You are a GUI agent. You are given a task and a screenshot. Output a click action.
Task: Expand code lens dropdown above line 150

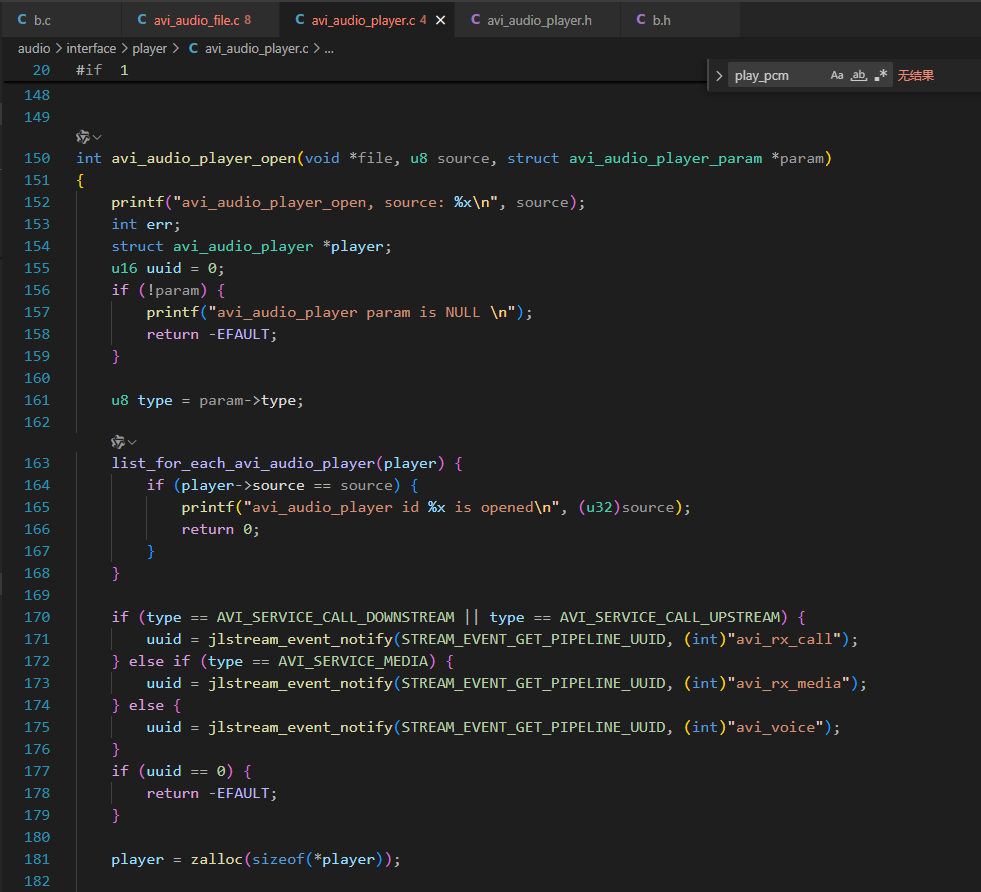97,137
